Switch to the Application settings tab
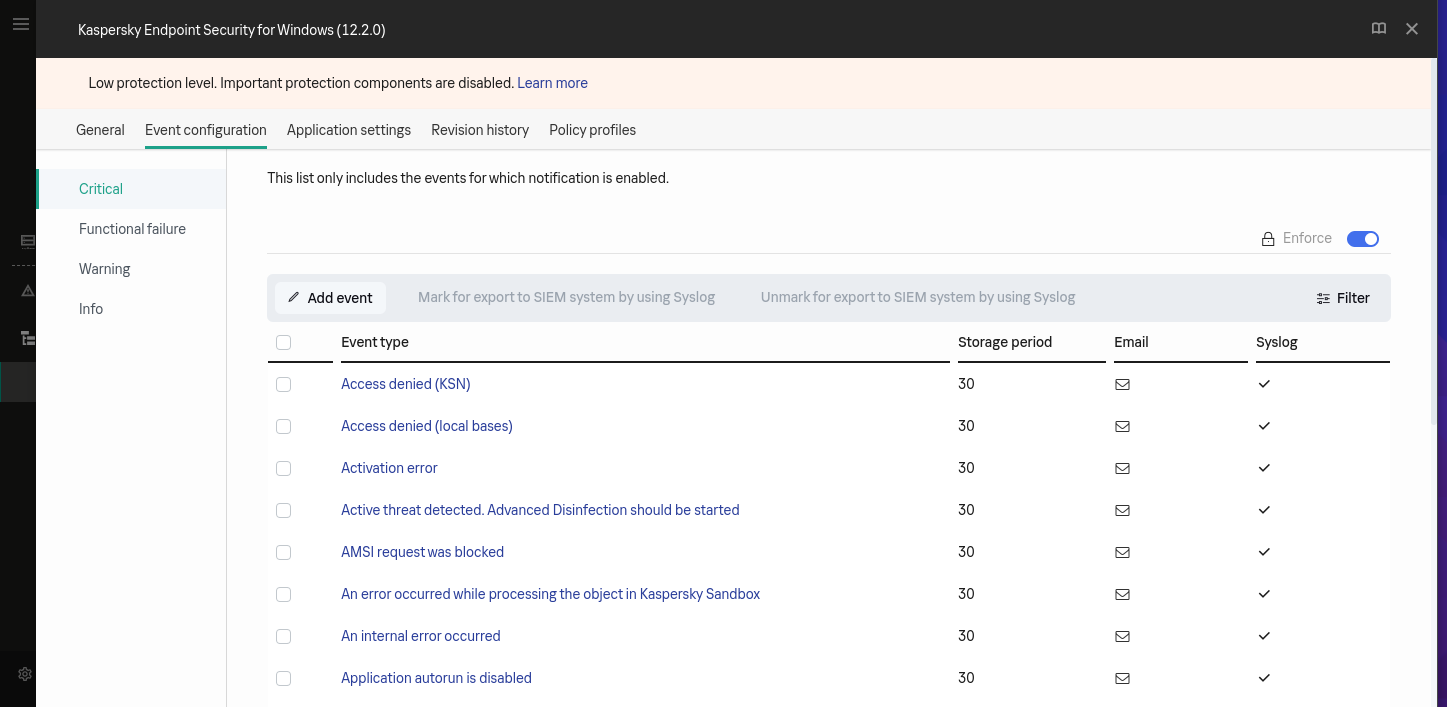 348,130
